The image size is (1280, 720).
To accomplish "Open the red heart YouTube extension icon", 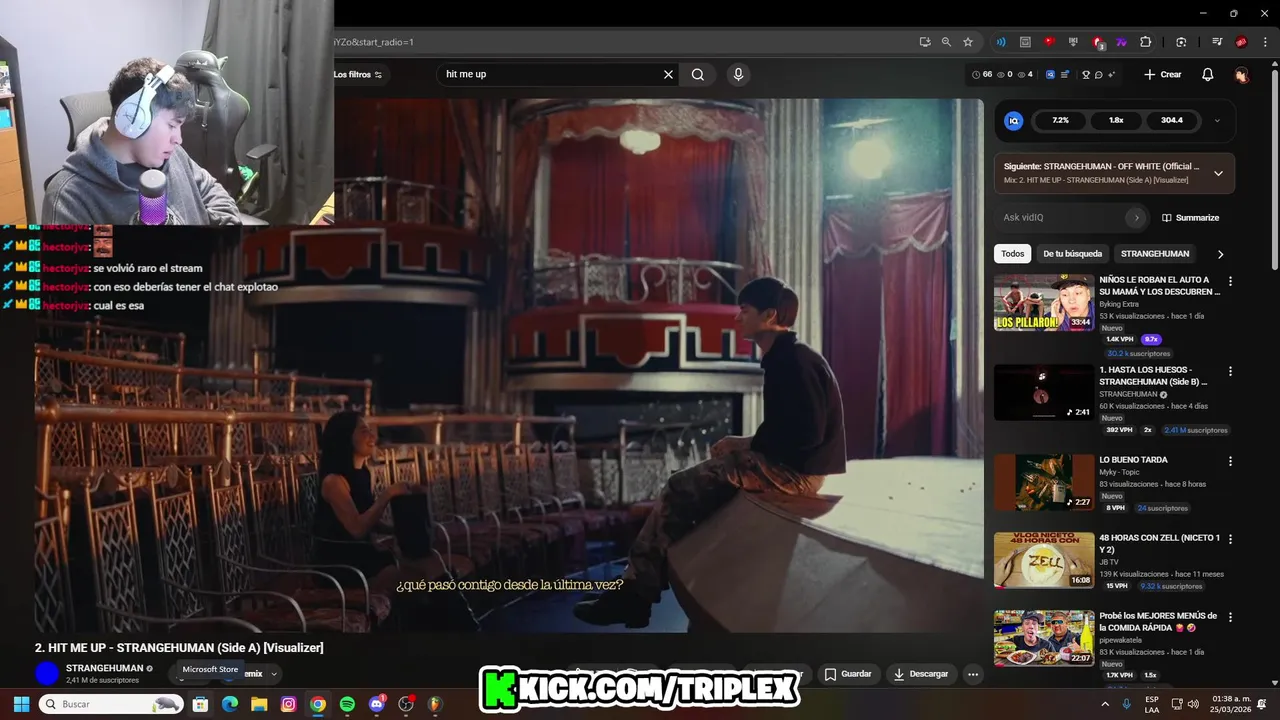I will click(x=1049, y=42).
